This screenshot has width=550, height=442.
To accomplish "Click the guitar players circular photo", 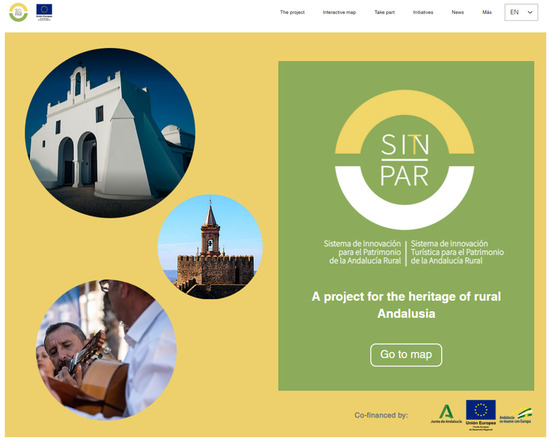I will coord(106,349).
